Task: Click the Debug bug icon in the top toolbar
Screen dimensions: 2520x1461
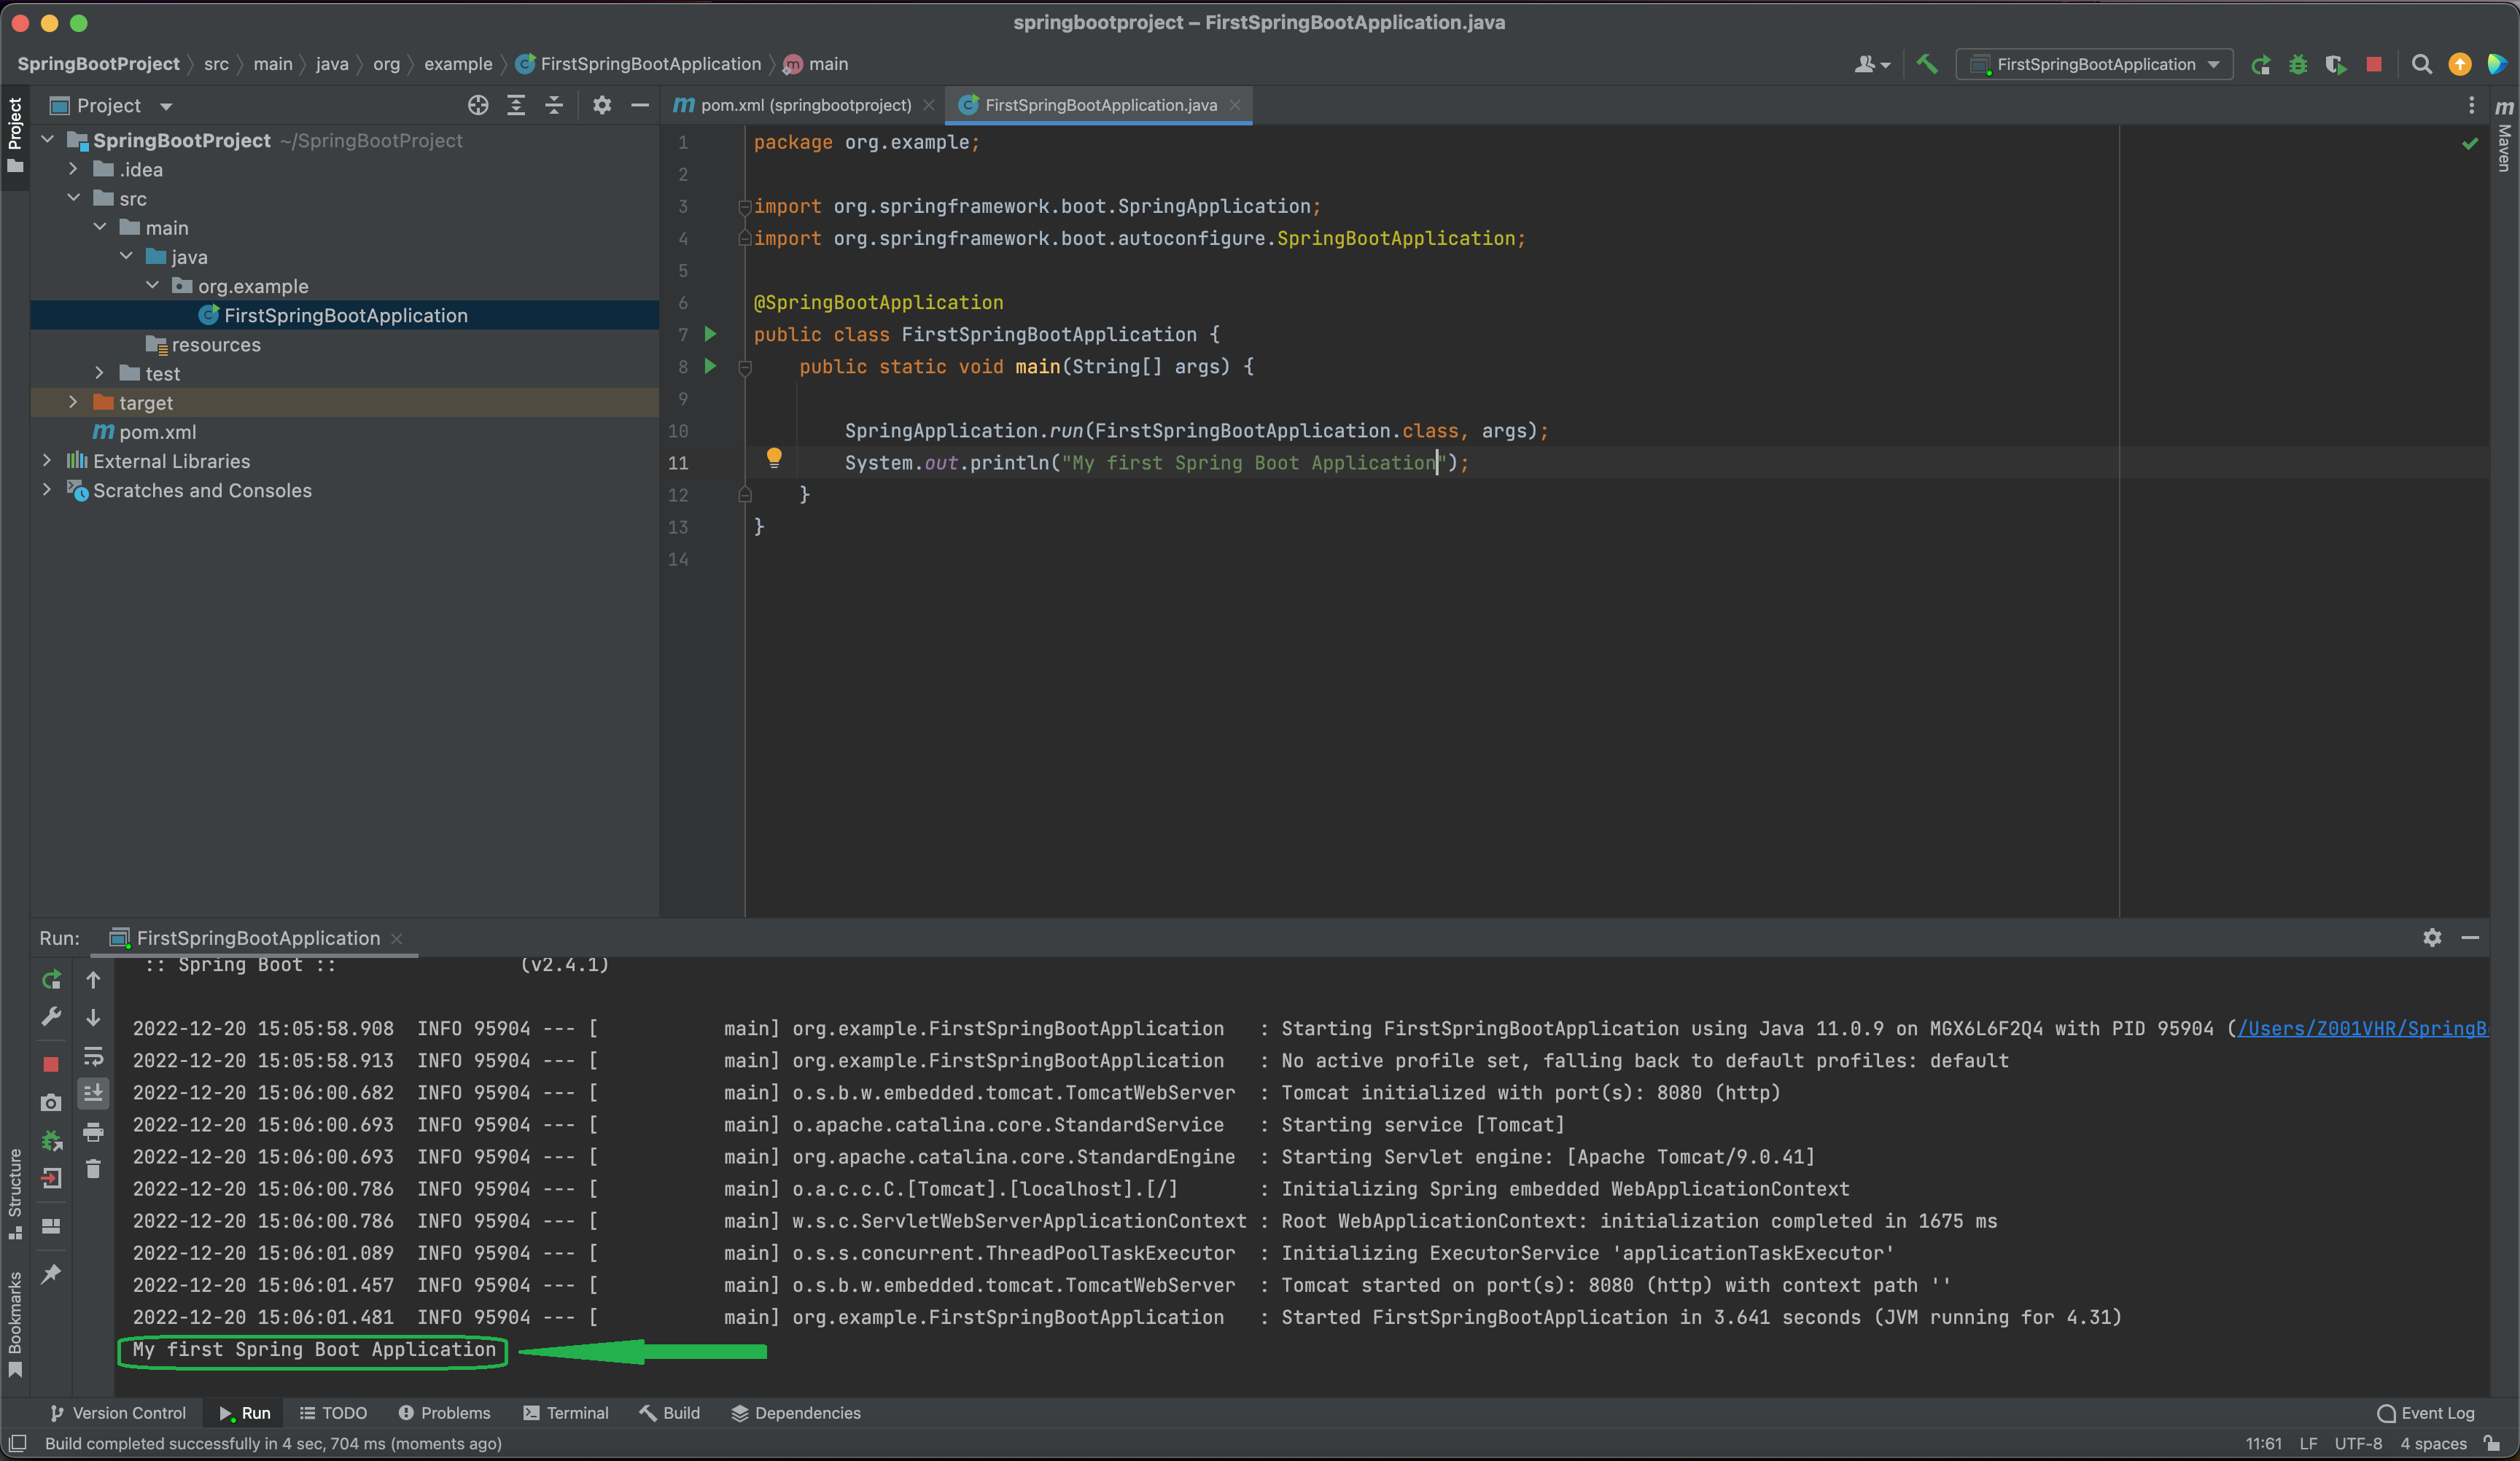Action: (2298, 65)
